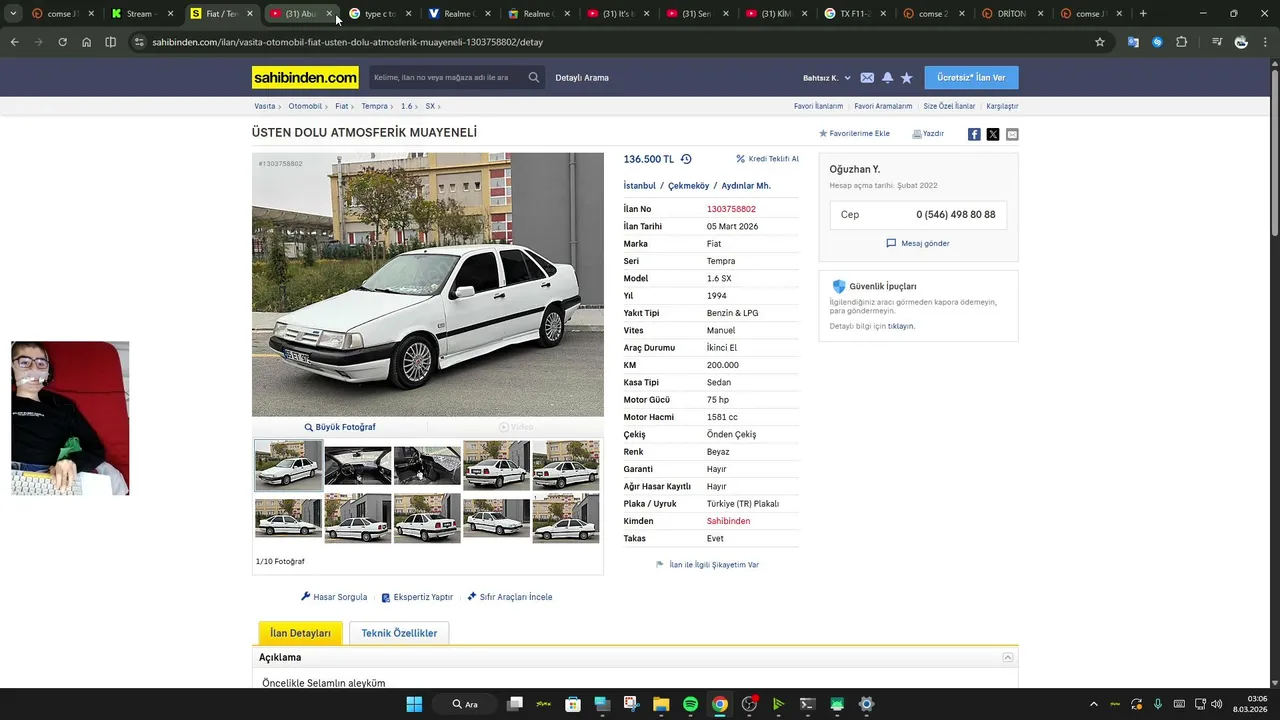Click Favorilerime Ekle link
This screenshot has height=720, width=1280.
coord(854,133)
